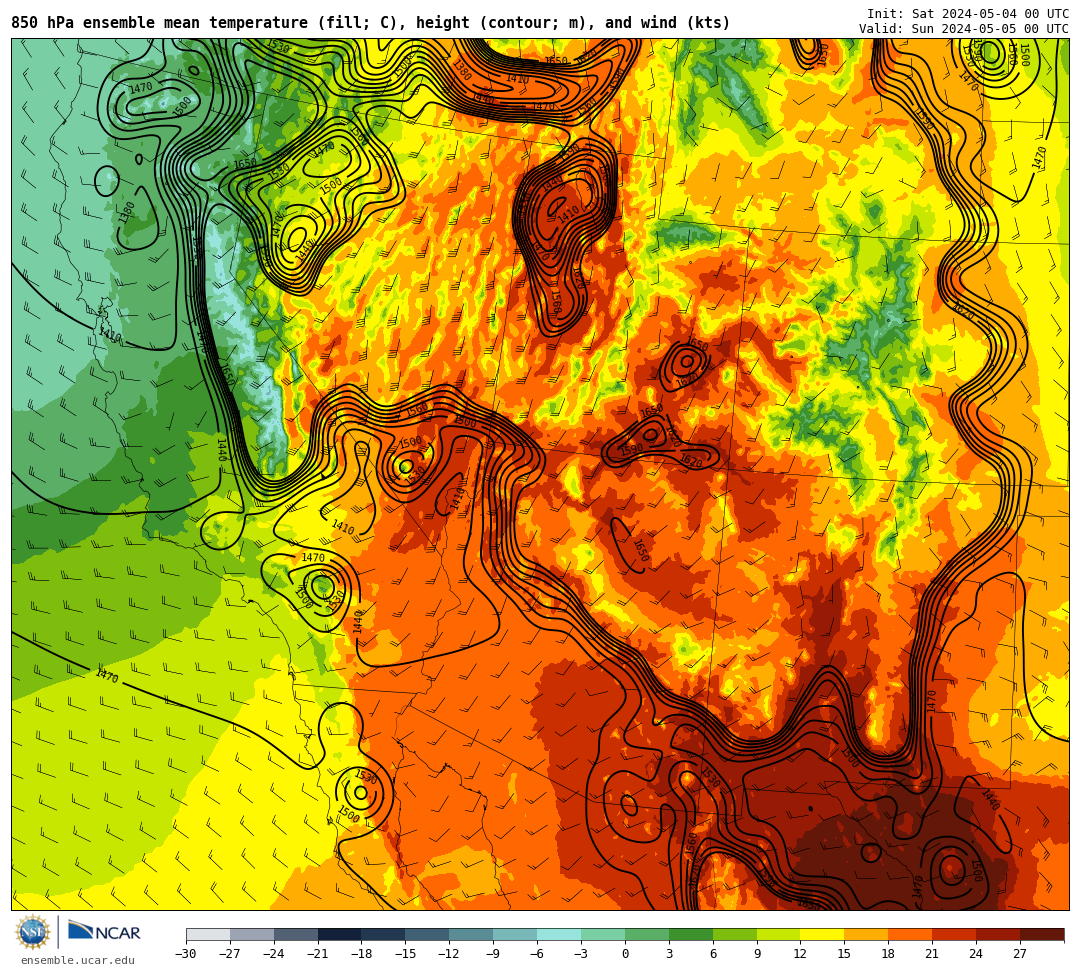This screenshot has height=973, width=1080.
Task: Click the 3 colorbar label
Action: pyautogui.click(x=669, y=954)
